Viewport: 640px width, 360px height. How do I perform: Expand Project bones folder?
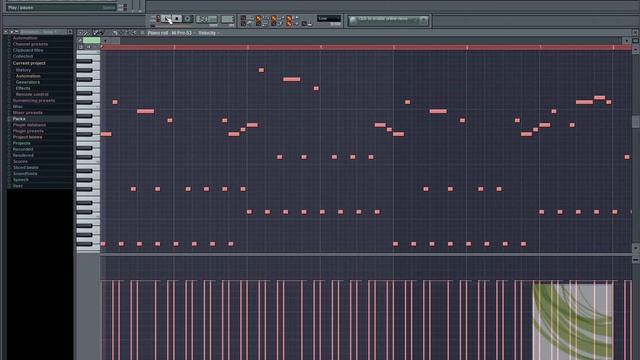[x=27, y=137]
